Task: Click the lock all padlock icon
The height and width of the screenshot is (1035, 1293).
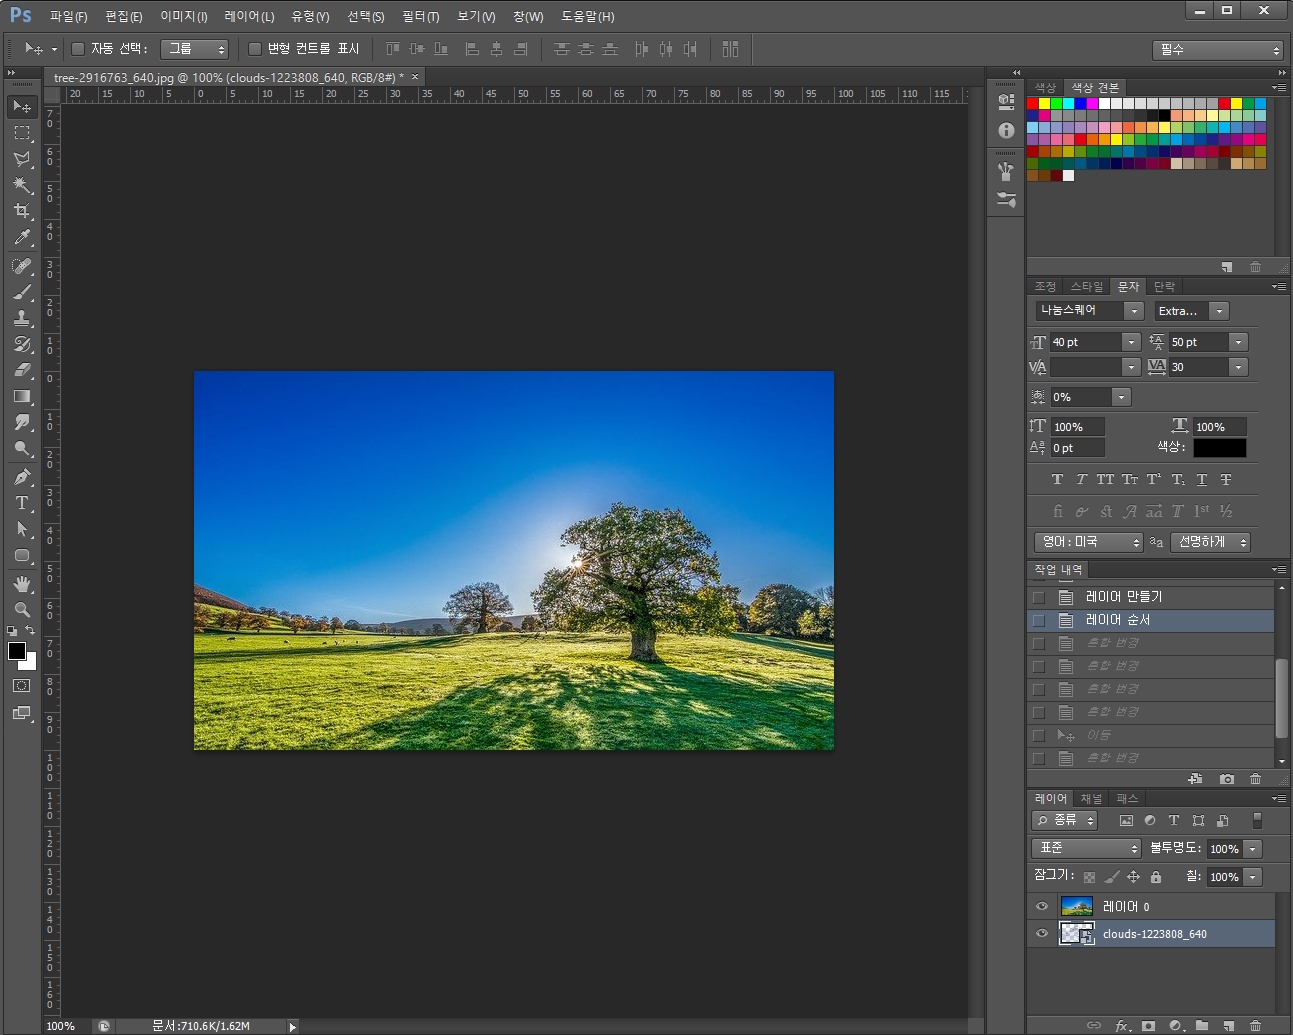Action: 1156,877
